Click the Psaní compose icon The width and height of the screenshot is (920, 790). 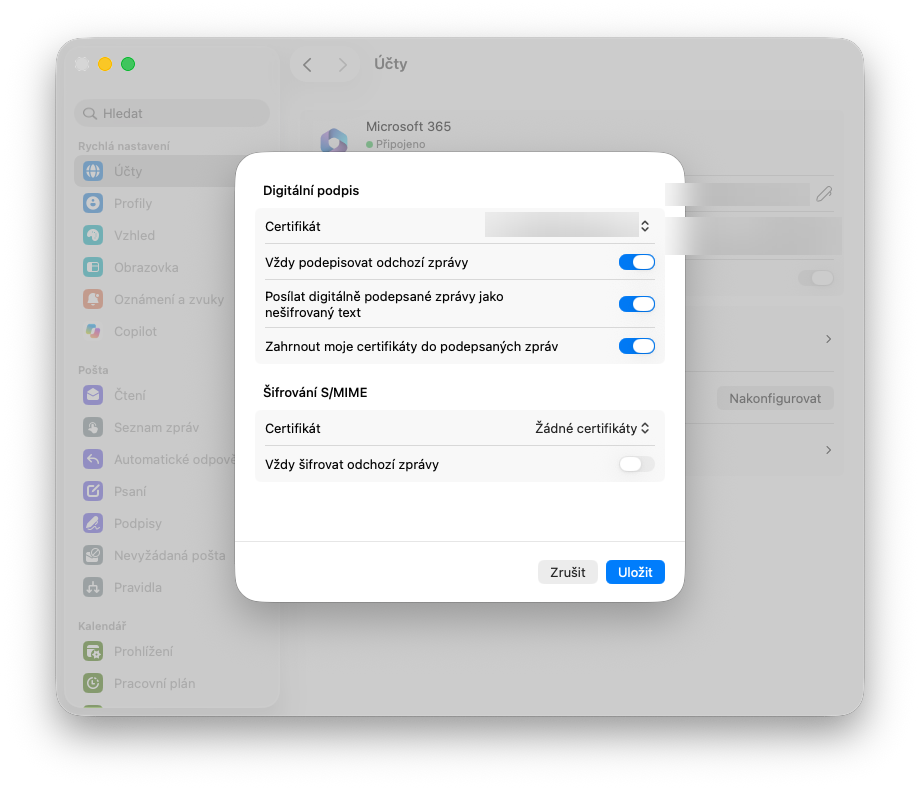click(93, 491)
